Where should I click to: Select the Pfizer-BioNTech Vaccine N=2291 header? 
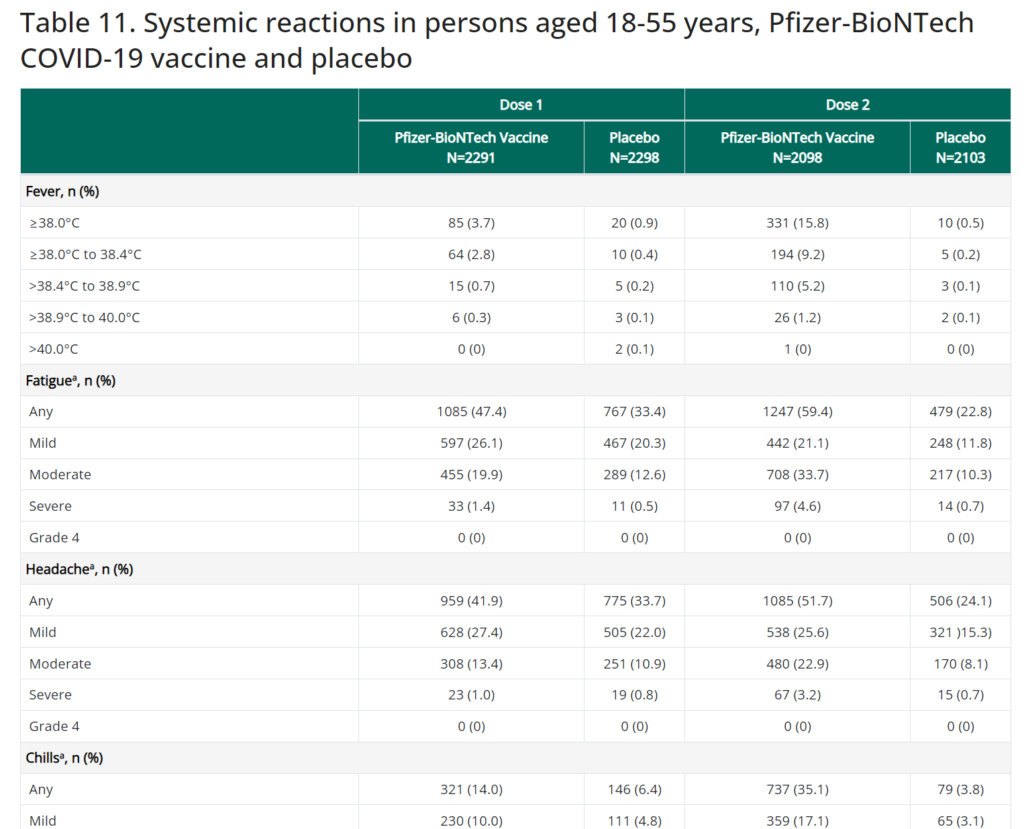(471, 148)
